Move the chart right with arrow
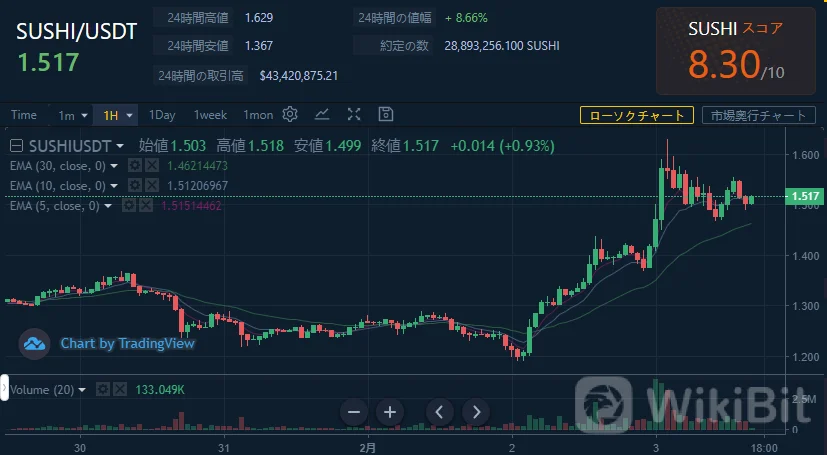This screenshot has height=455, width=827. [x=476, y=412]
